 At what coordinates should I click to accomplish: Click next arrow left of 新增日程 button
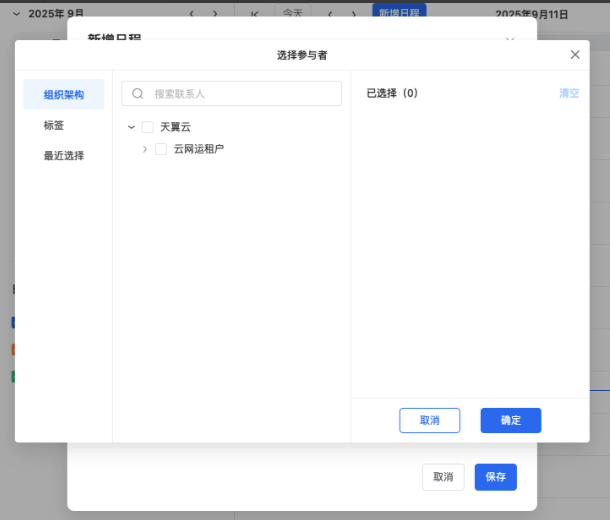tap(355, 14)
